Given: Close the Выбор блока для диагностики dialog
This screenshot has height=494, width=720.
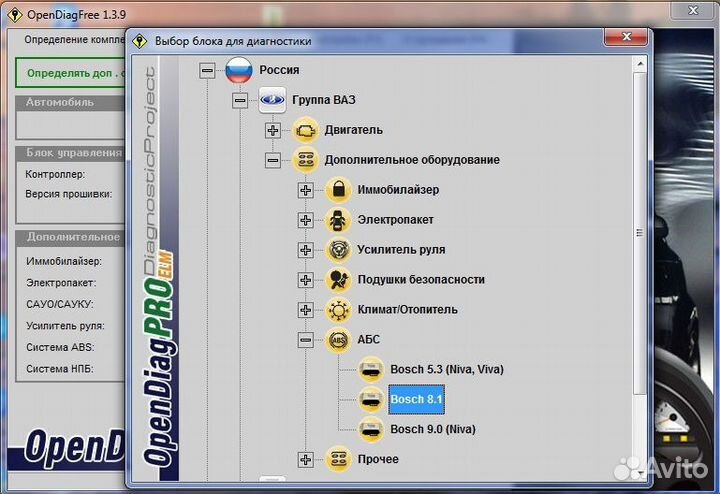Looking at the screenshot, I should tap(626, 37).
